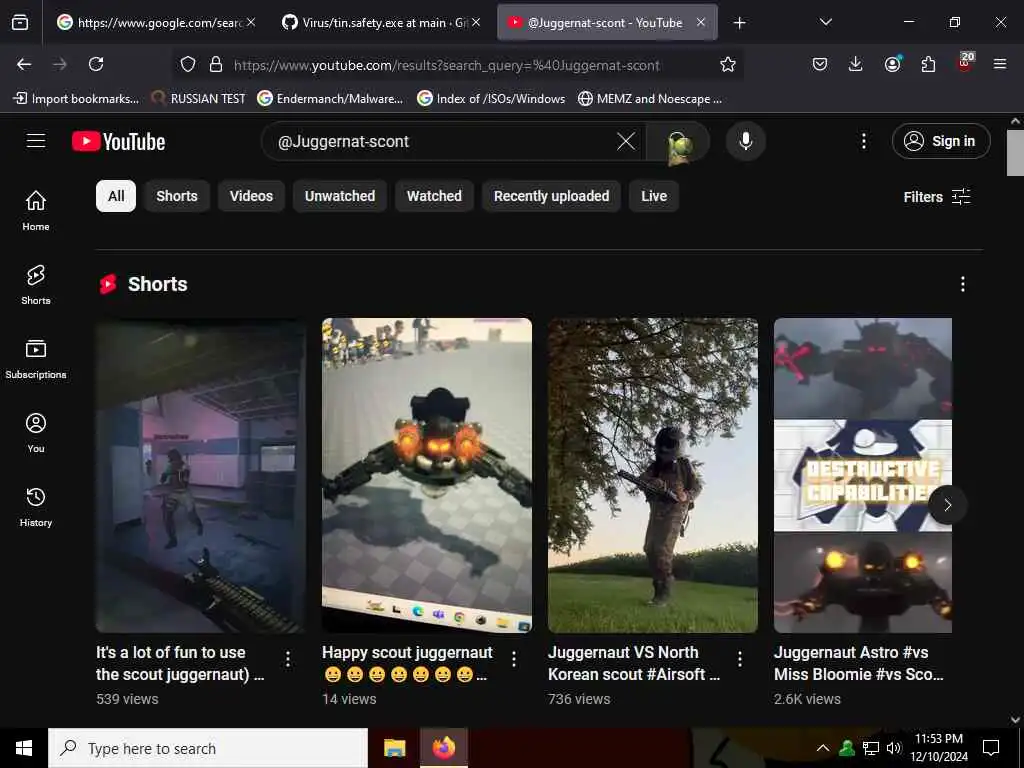Open the Filters options
Screen dimensions: 1024x768
[937, 197]
